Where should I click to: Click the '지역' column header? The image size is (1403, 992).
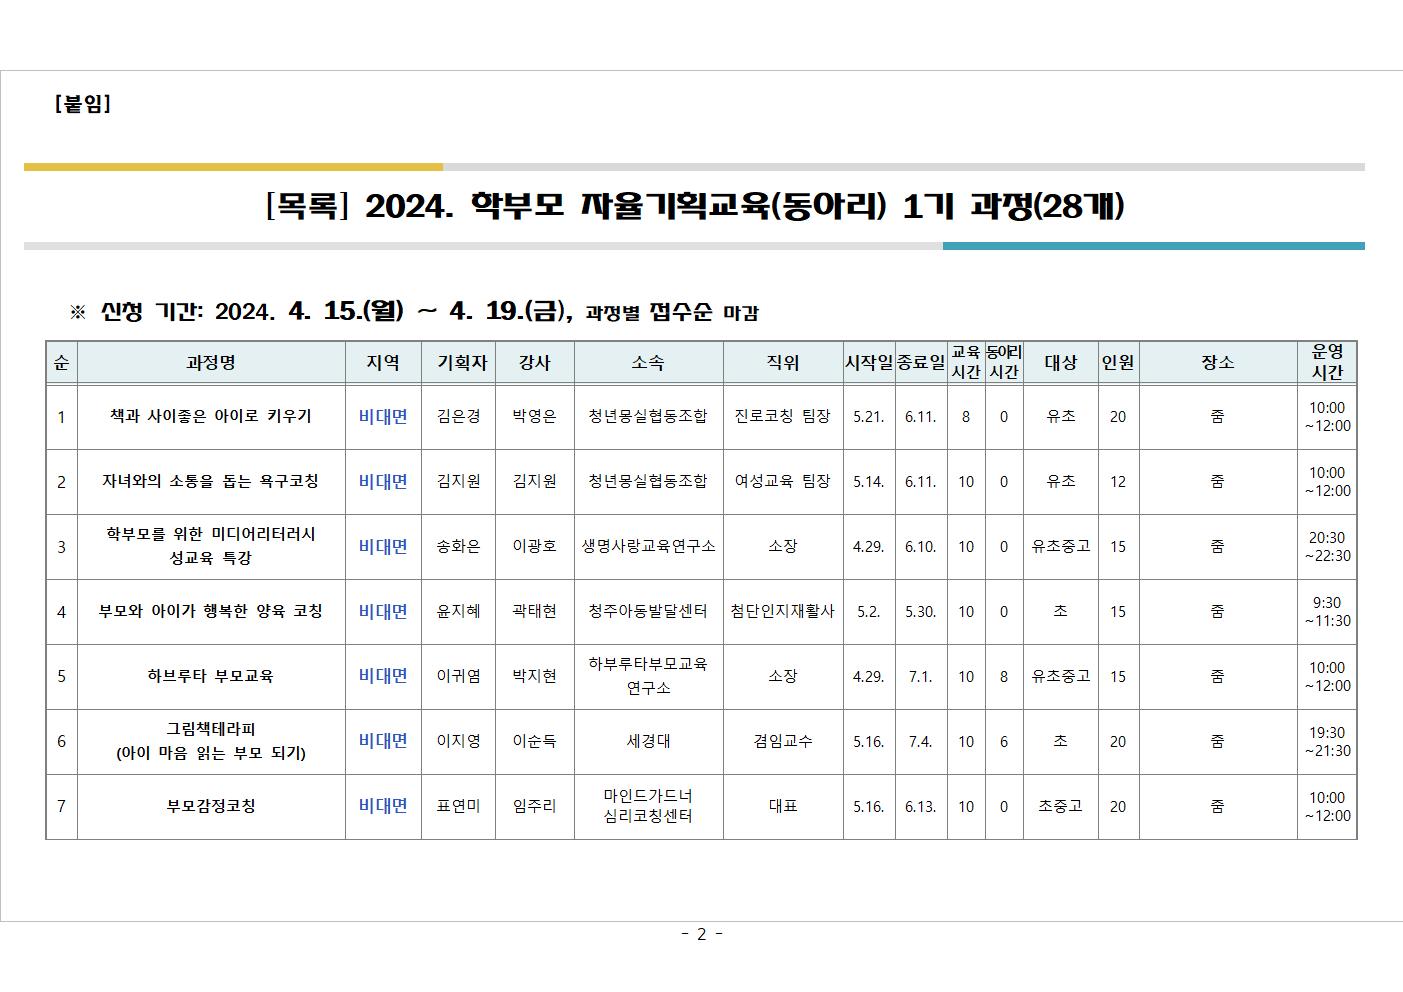tap(383, 362)
